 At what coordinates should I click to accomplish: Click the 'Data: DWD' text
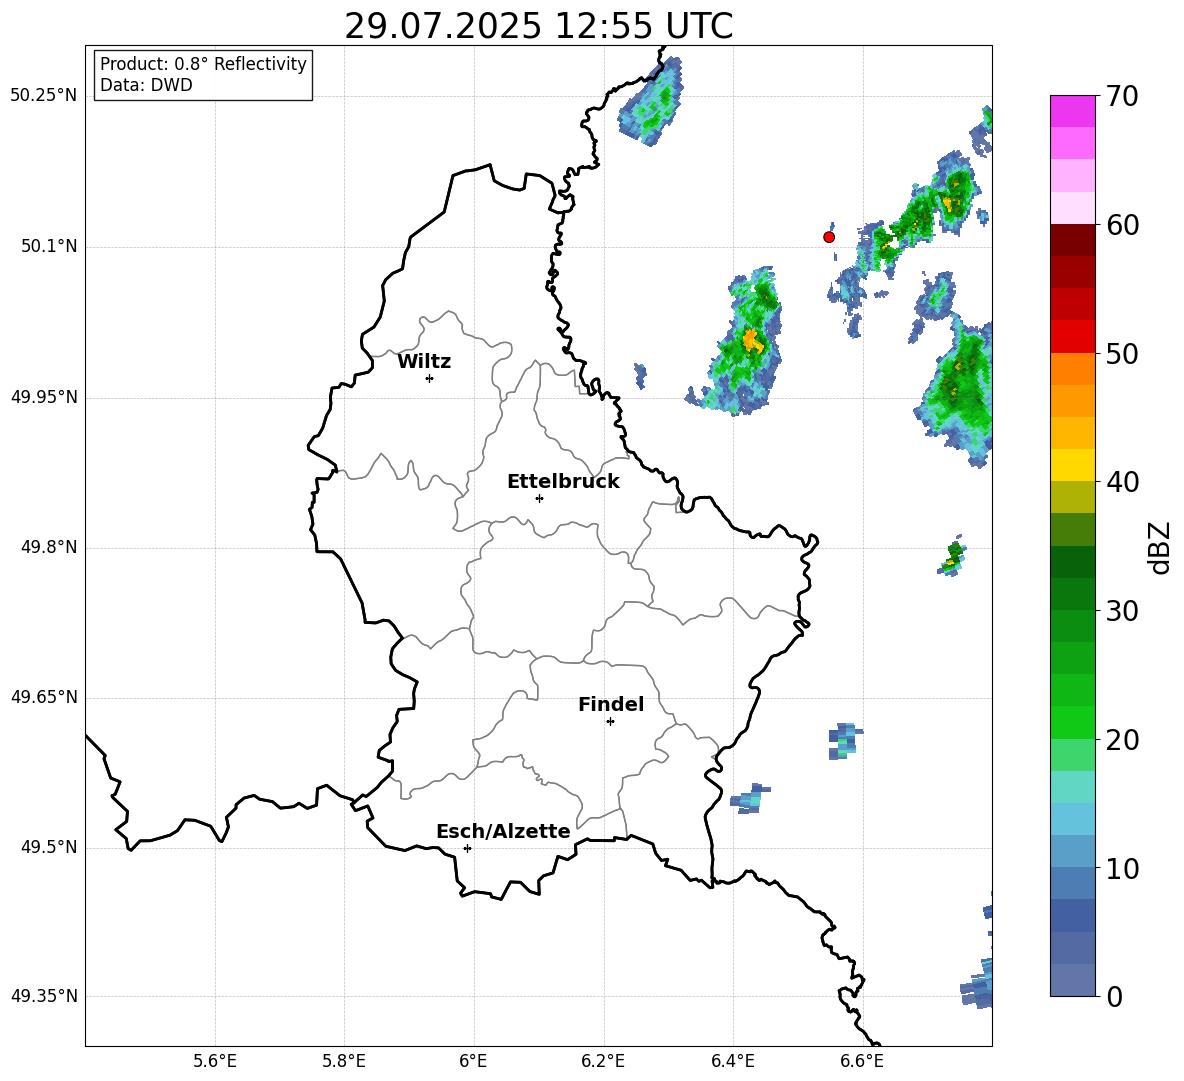point(146,85)
